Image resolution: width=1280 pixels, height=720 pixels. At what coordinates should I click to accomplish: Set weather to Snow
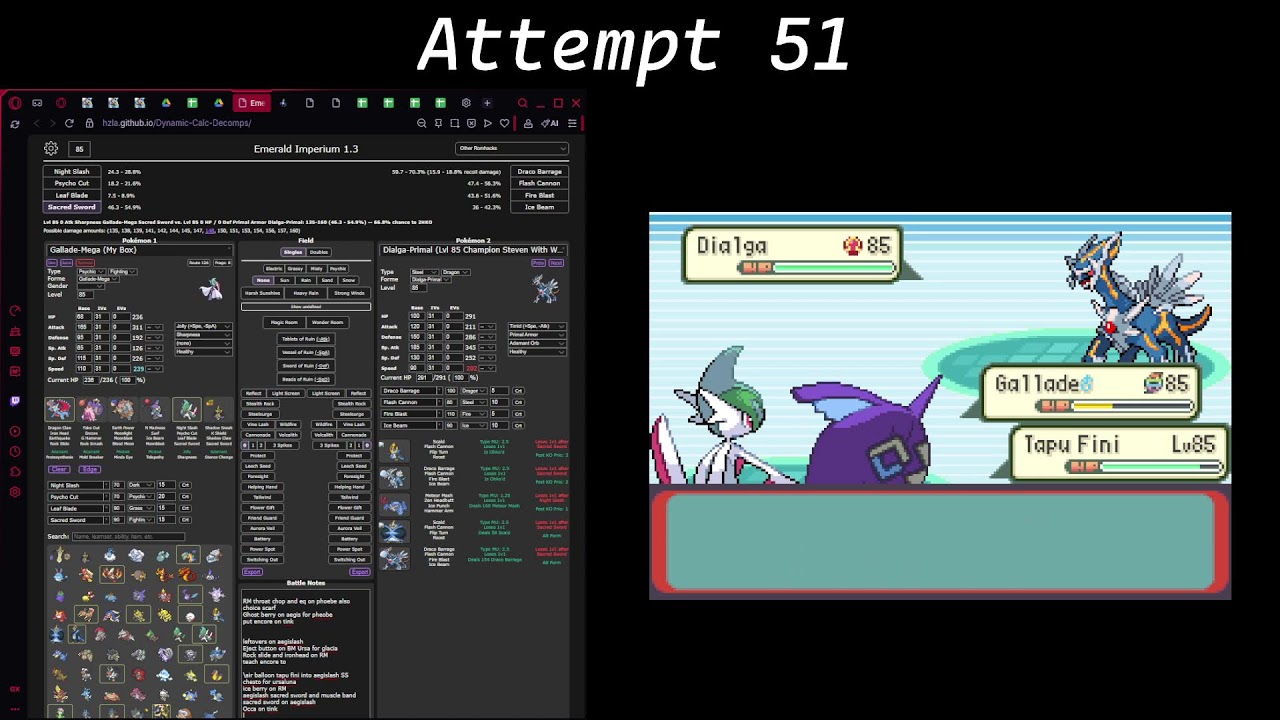(350, 281)
